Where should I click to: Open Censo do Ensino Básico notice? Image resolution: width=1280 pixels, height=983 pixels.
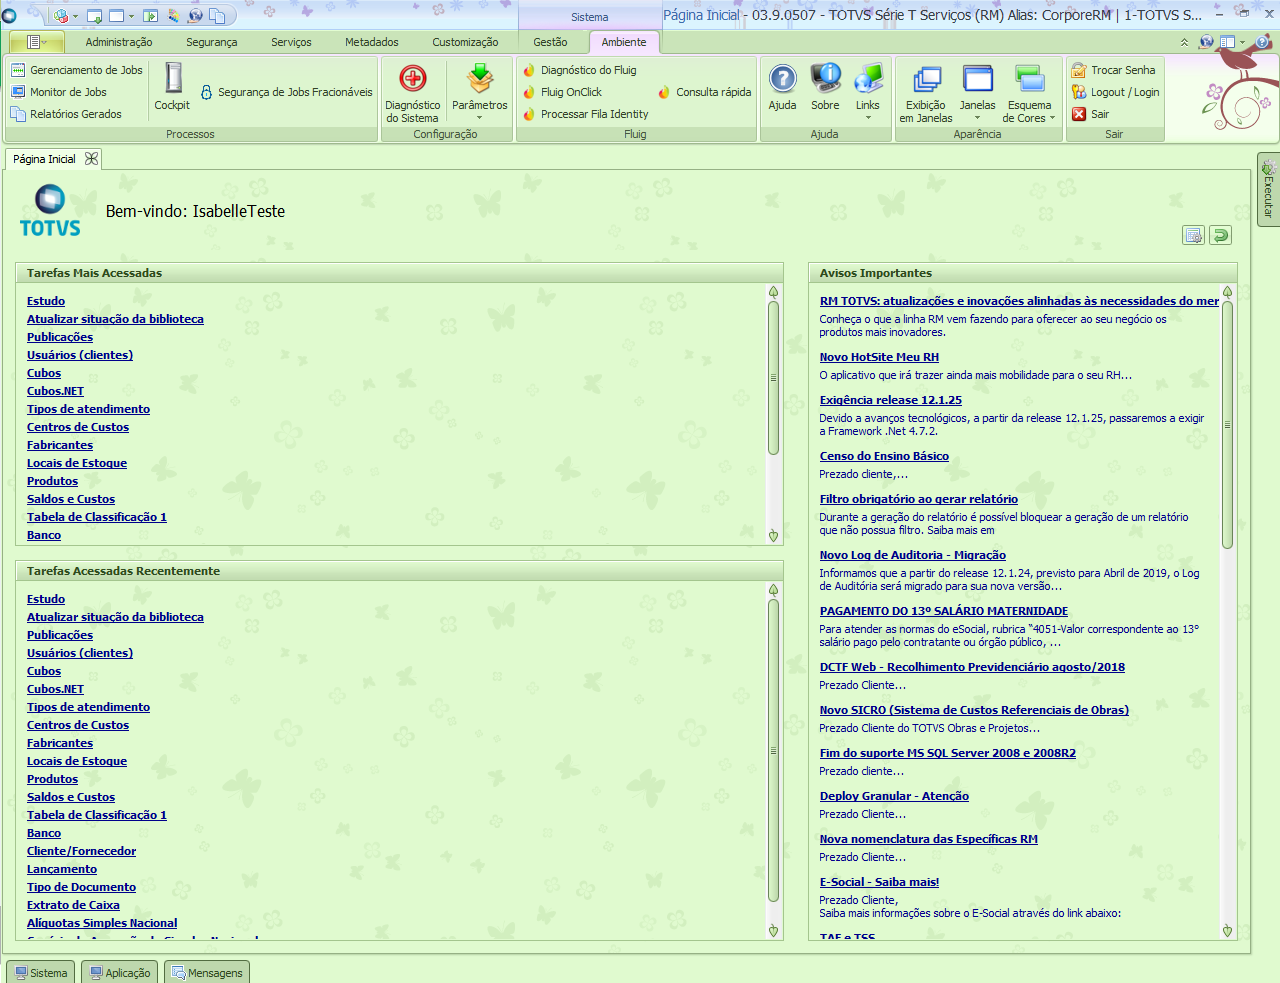pos(884,456)
